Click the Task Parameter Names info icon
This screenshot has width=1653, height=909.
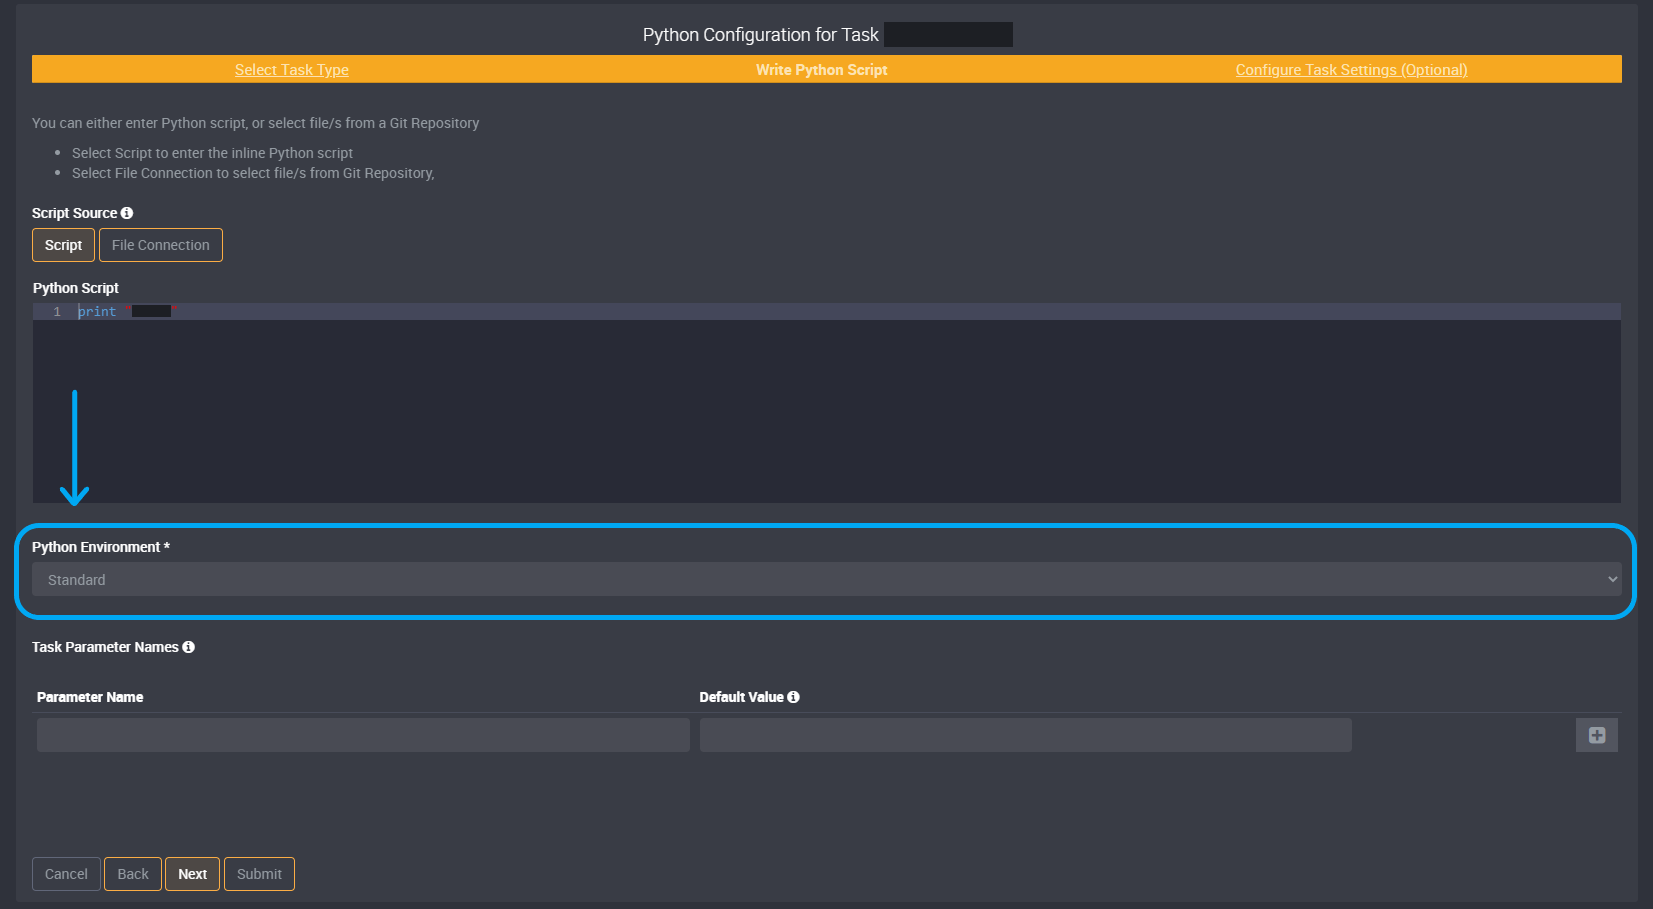pyautogui.click(x=188, y=647)
